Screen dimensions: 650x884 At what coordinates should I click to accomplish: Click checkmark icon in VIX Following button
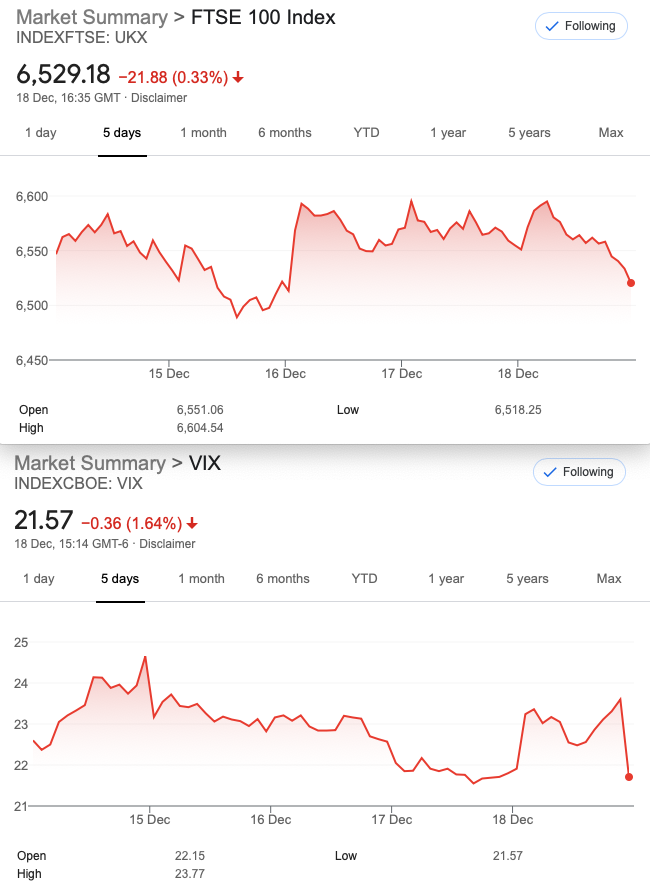(550, 472)
